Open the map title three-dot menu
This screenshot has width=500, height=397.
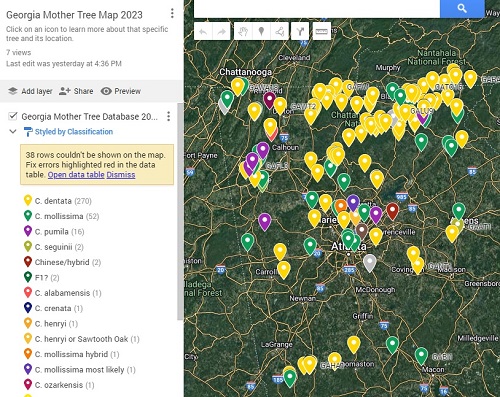point(172,13)
